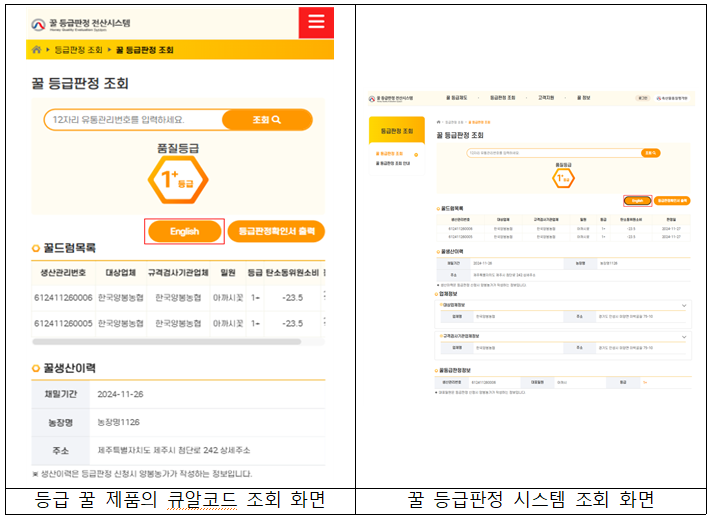Expand the 대상업체정보 section chevron
This screenshot has height=520, width=713.
click(684, 304)
